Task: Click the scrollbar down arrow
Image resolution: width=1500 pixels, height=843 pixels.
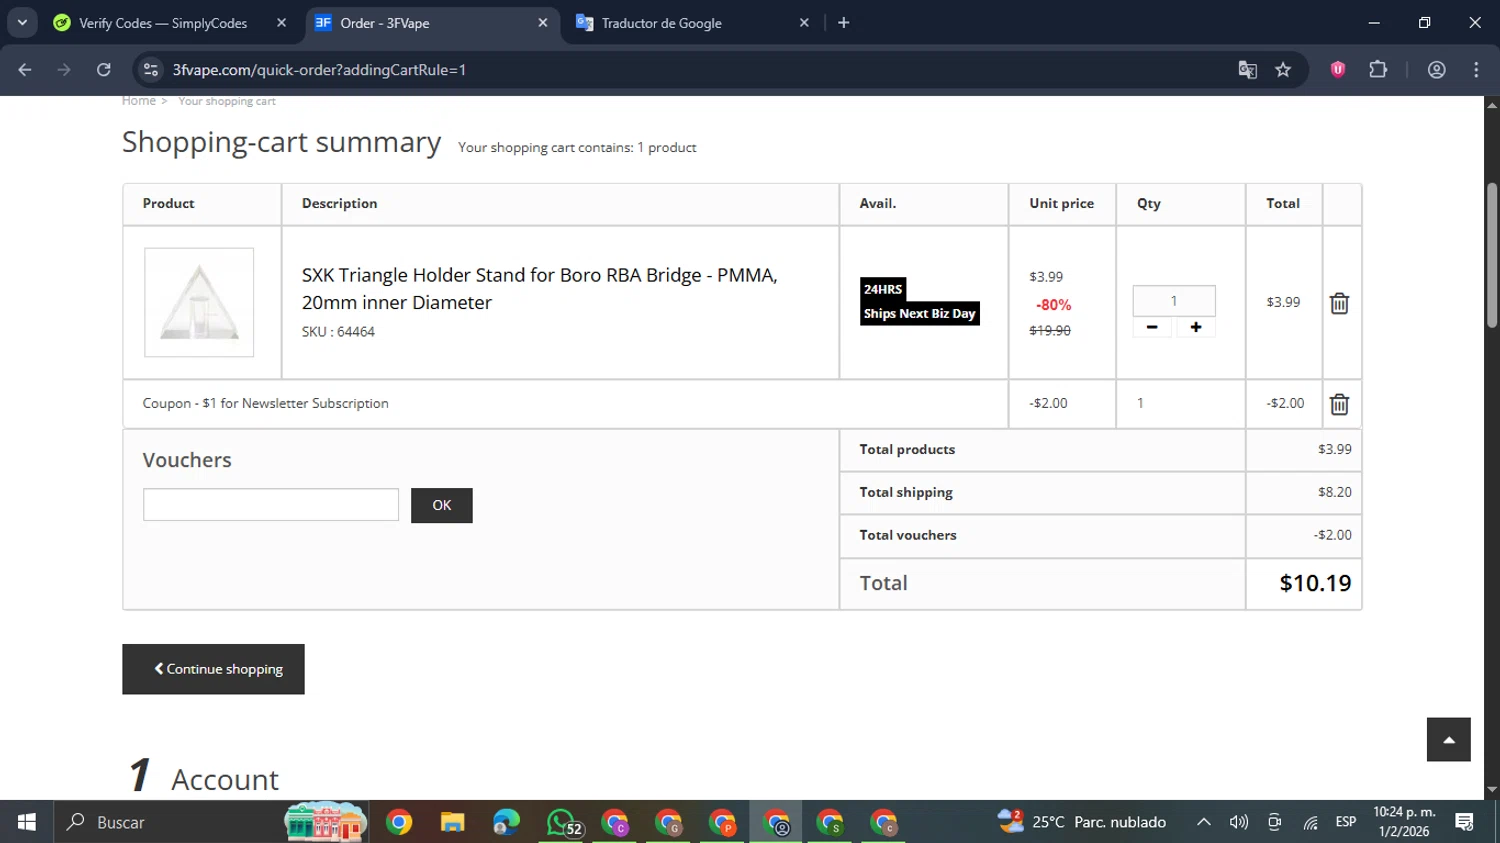Action: [x=1492, y=790]
